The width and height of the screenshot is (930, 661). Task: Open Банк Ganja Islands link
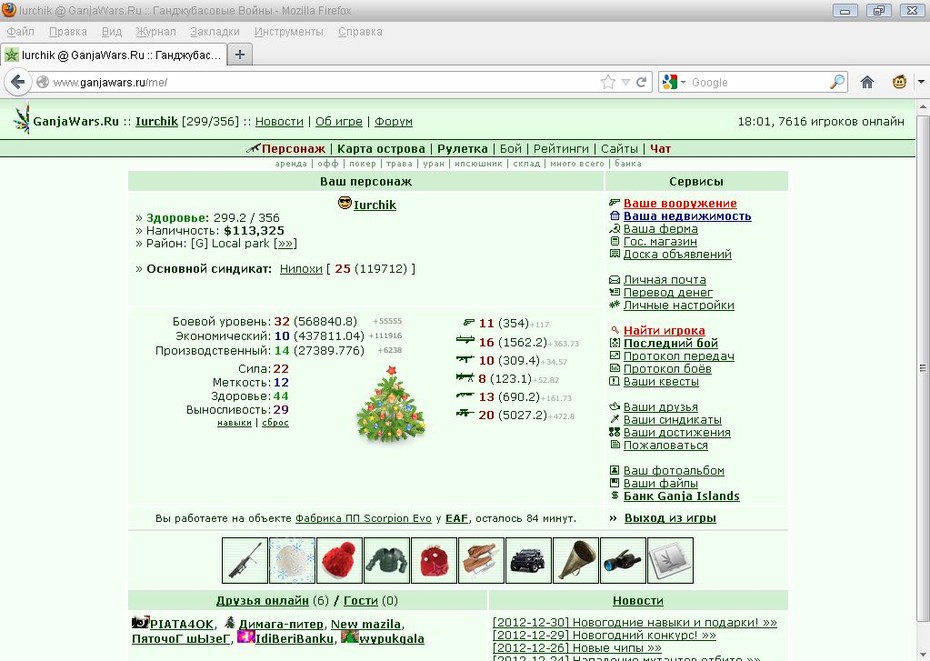(681, 496)
